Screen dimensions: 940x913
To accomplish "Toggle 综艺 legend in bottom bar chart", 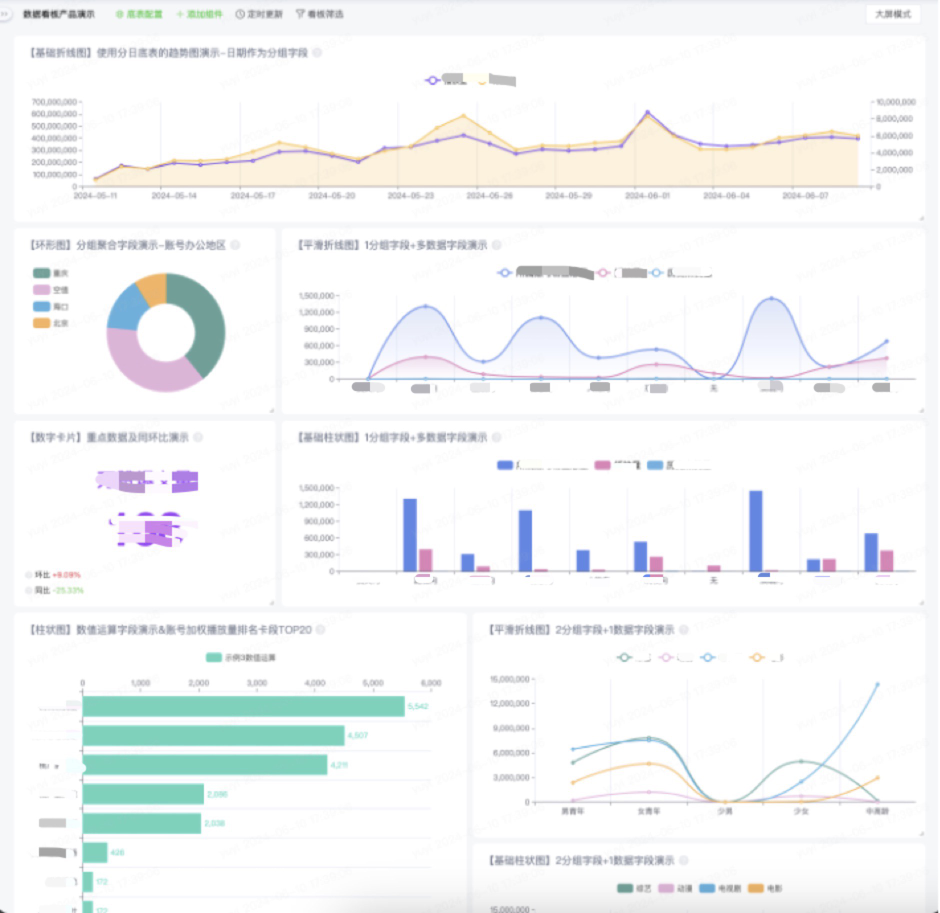I will (x=634, y=888).
